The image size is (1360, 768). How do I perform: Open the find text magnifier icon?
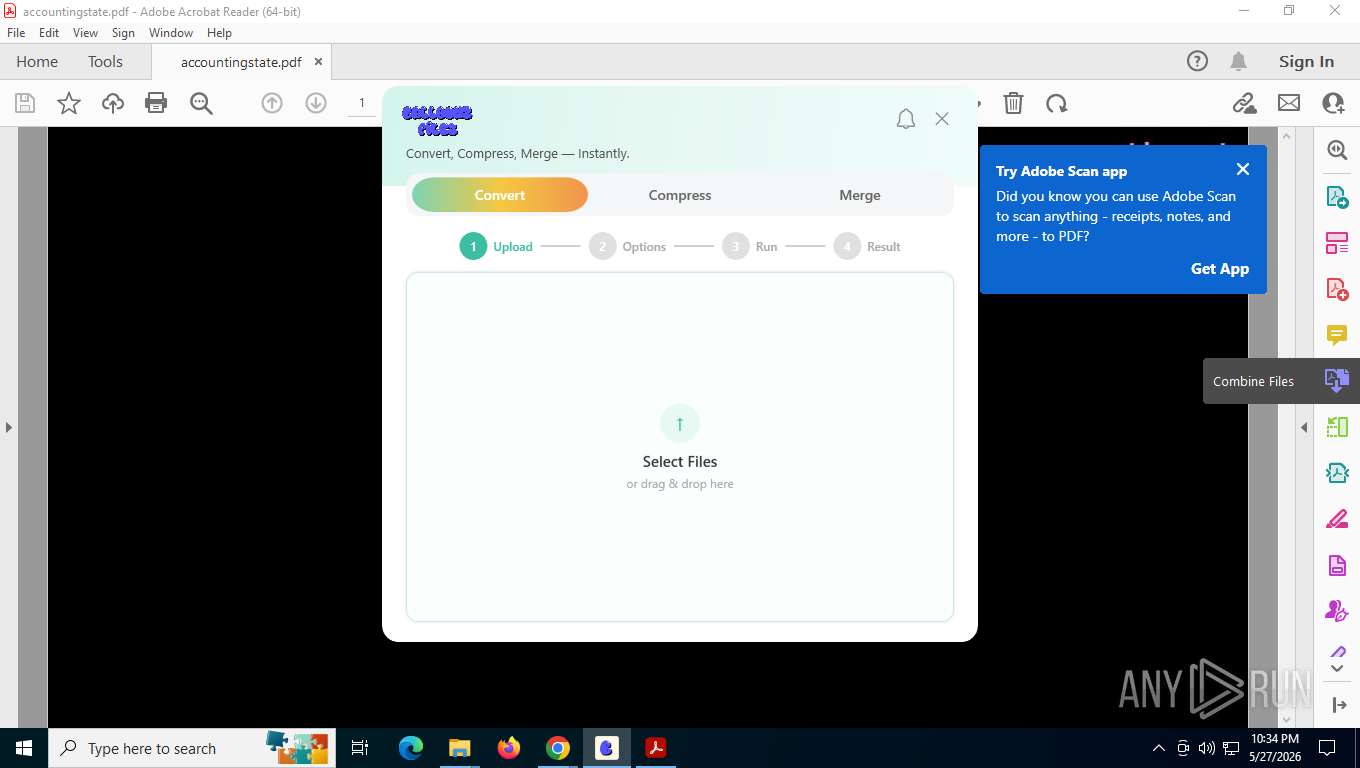pyautogui.click(x=201, y=103)
